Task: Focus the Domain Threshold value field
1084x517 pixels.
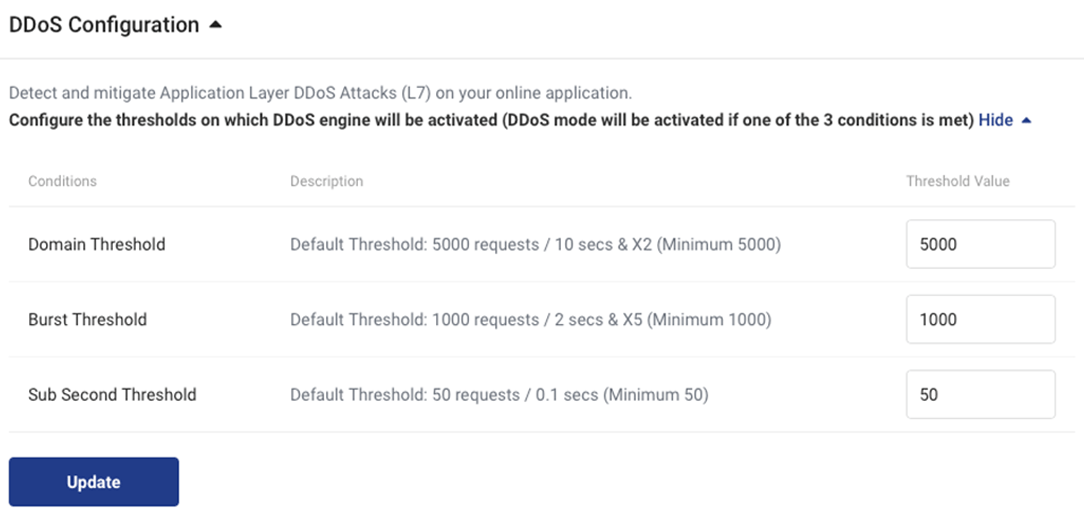Action: (x=980, y=244)
